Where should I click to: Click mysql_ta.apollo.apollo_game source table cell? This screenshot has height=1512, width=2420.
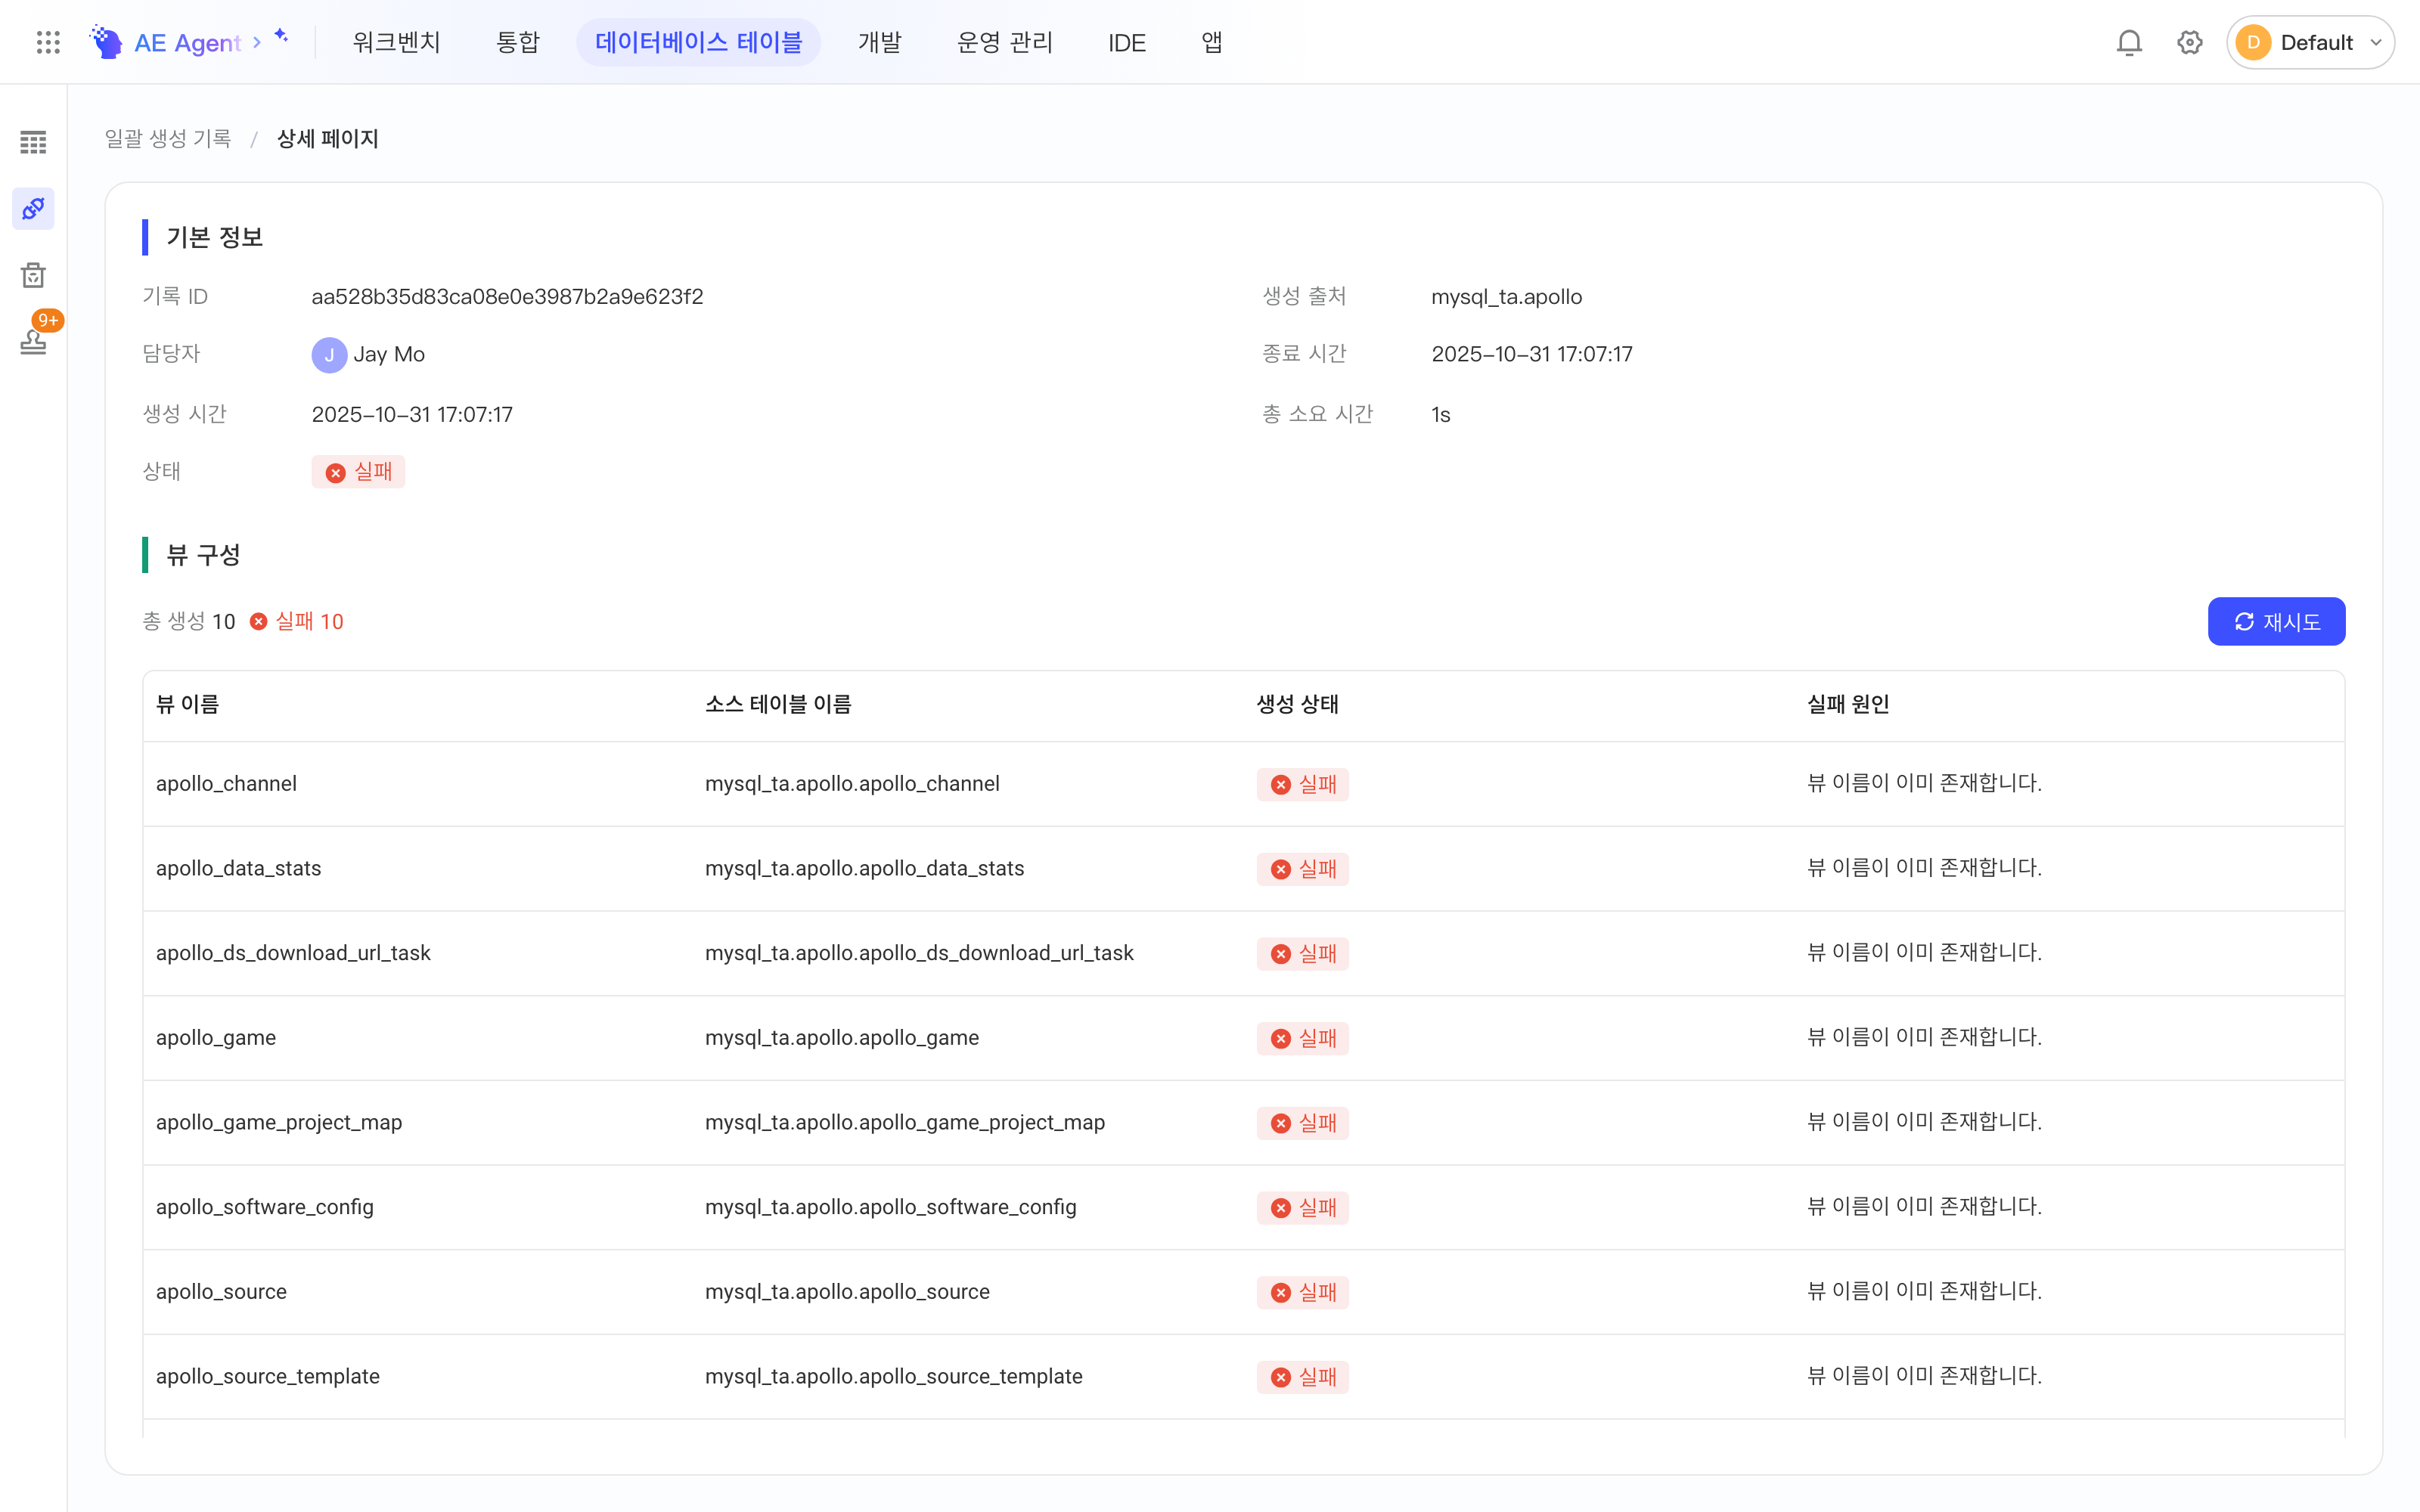(x=842, y=1037)
